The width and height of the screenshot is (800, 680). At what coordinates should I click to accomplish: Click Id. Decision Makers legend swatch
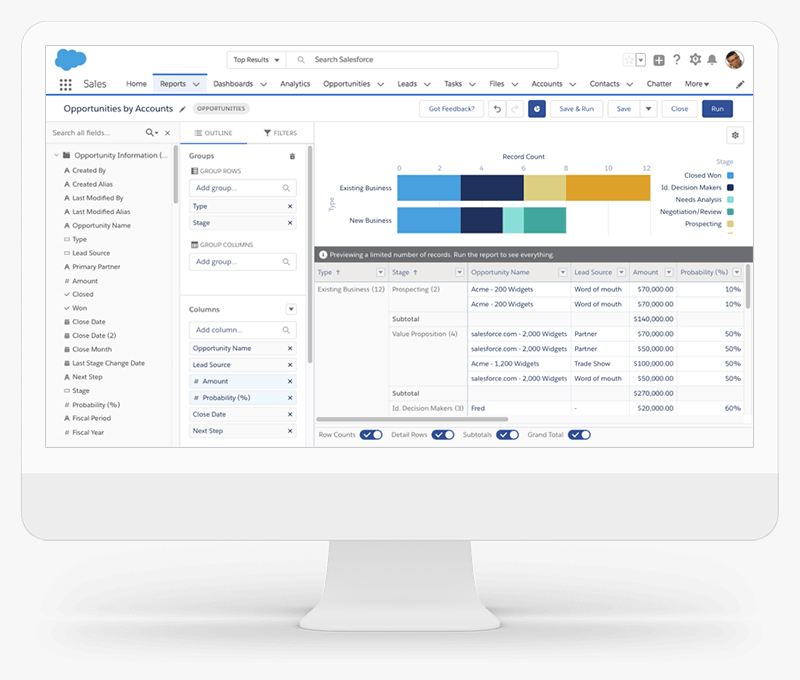click(730, 188)
